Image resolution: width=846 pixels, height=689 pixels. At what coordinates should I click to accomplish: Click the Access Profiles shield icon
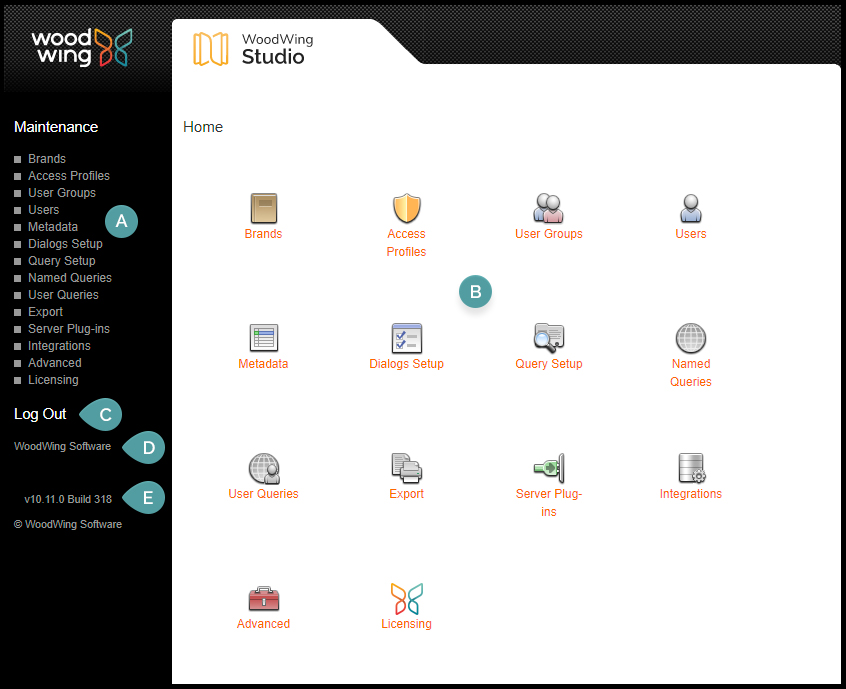tap(406, 208)
